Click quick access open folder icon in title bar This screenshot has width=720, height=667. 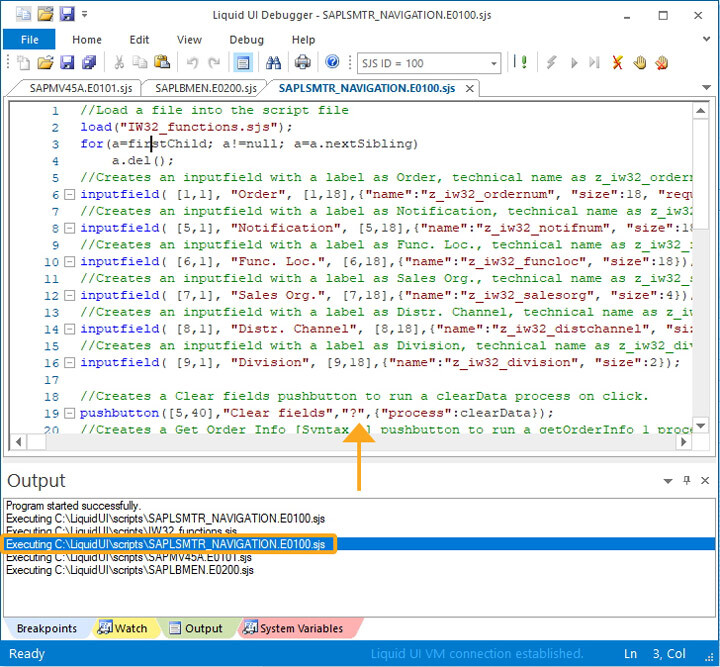pos(45,15)
